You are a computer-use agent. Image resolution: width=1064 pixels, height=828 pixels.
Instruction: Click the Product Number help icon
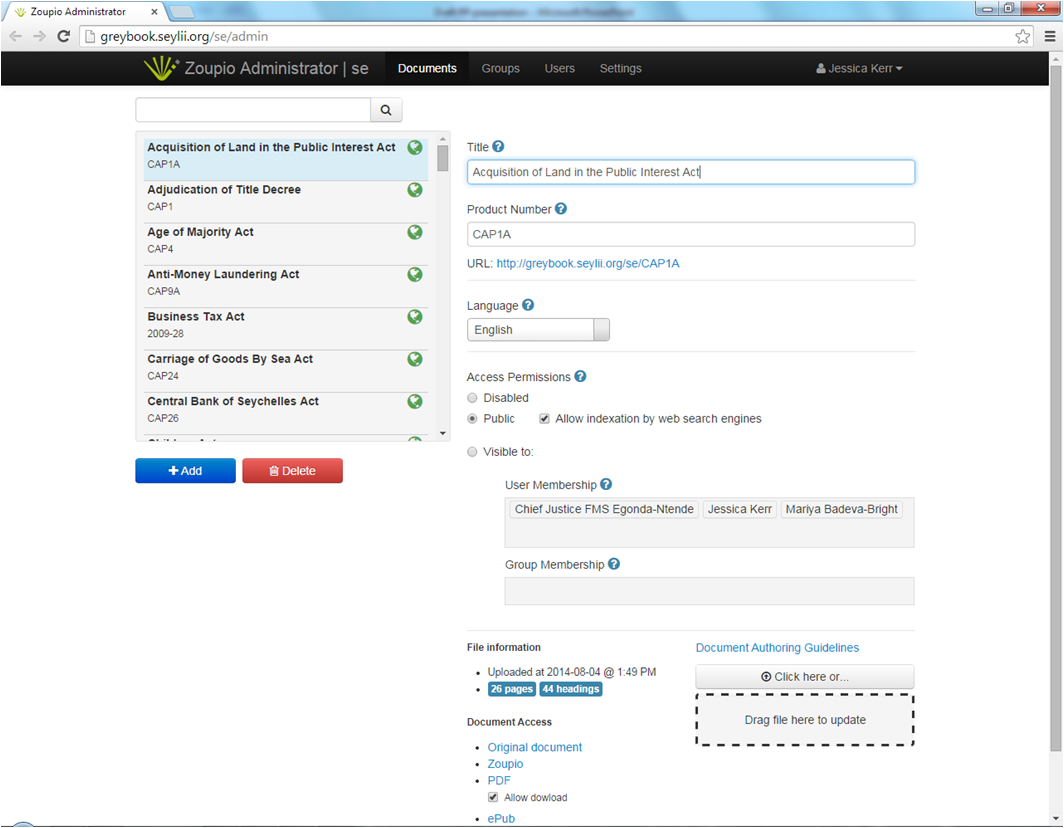coord(561,209)
